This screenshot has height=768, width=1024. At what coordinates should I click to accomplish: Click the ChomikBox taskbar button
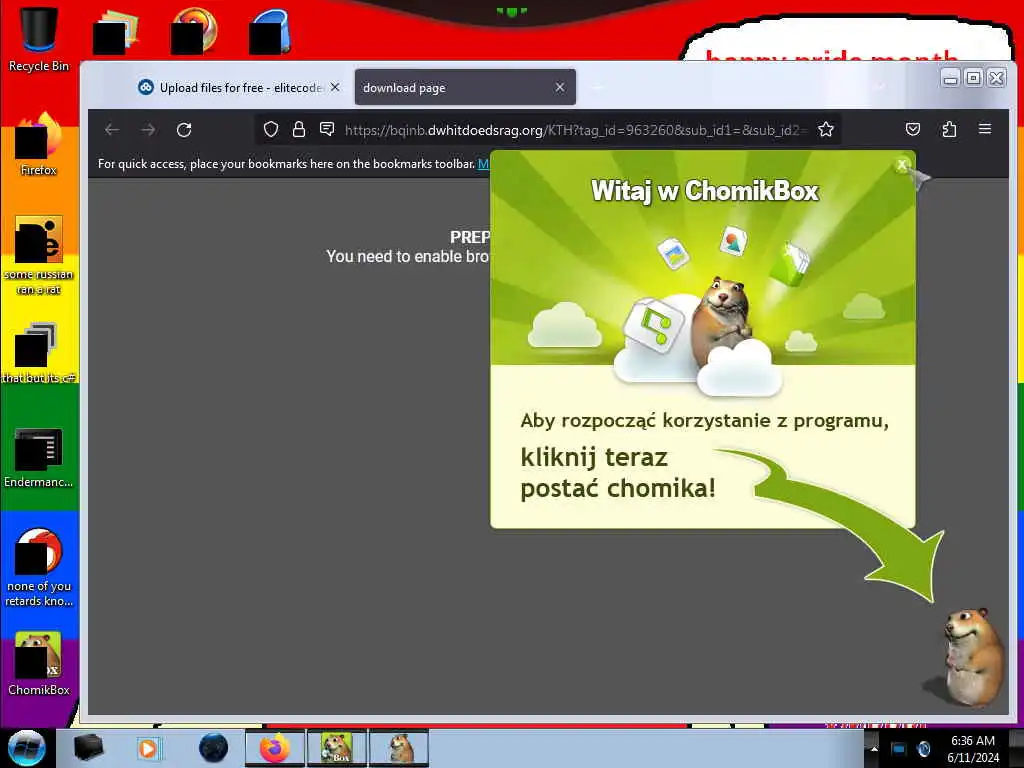click(336, 748)
